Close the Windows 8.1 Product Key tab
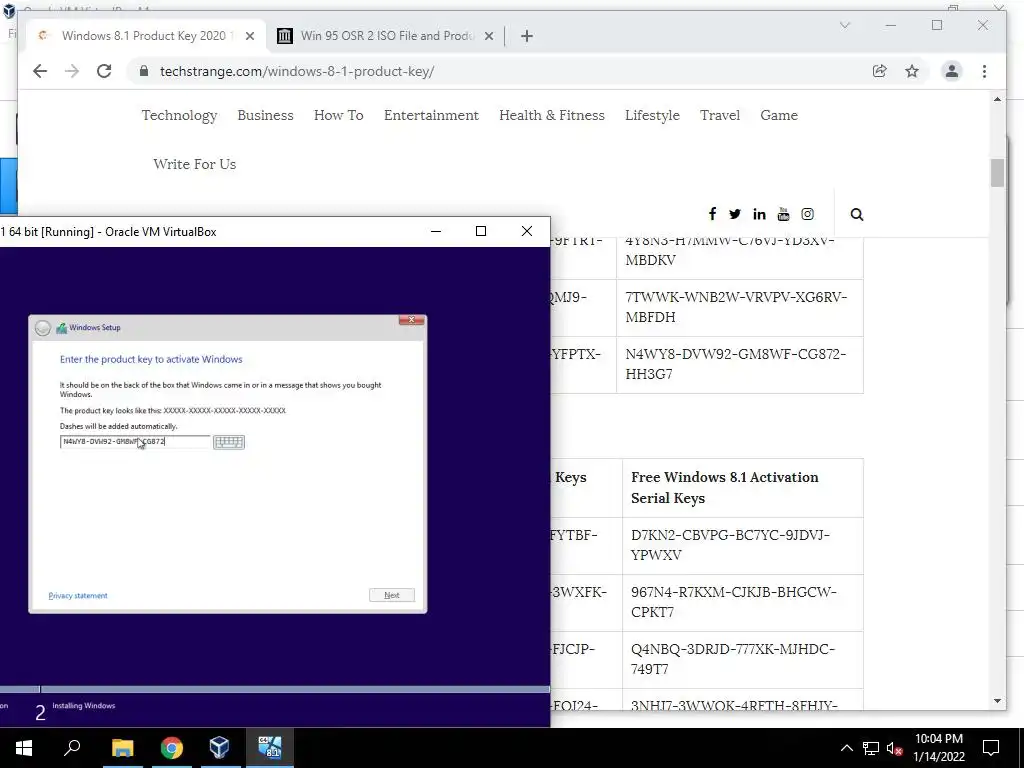This screenshot has height=768, width=1024. [x=249, y=36]
